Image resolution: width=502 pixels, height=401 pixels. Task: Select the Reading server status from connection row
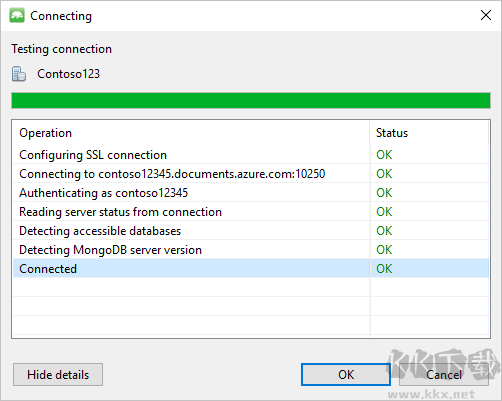click(x=251, y=212)
